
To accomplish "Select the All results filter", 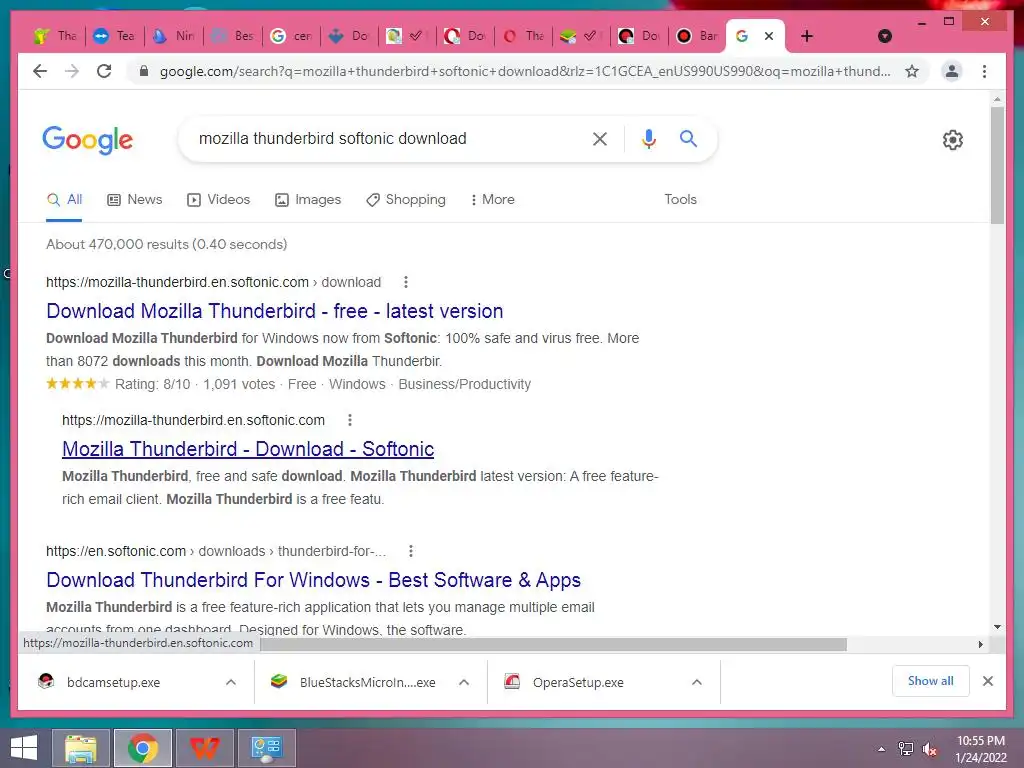I will coord(64,200).
